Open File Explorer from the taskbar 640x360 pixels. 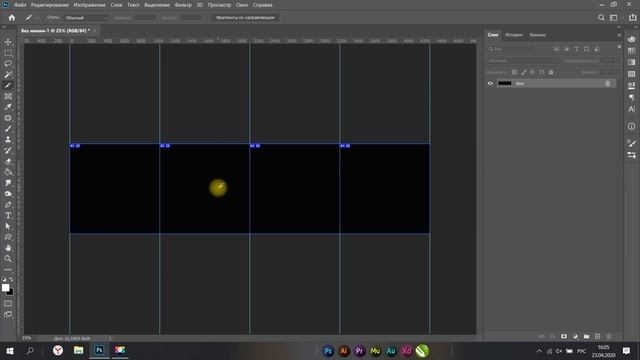click(78, 350)
